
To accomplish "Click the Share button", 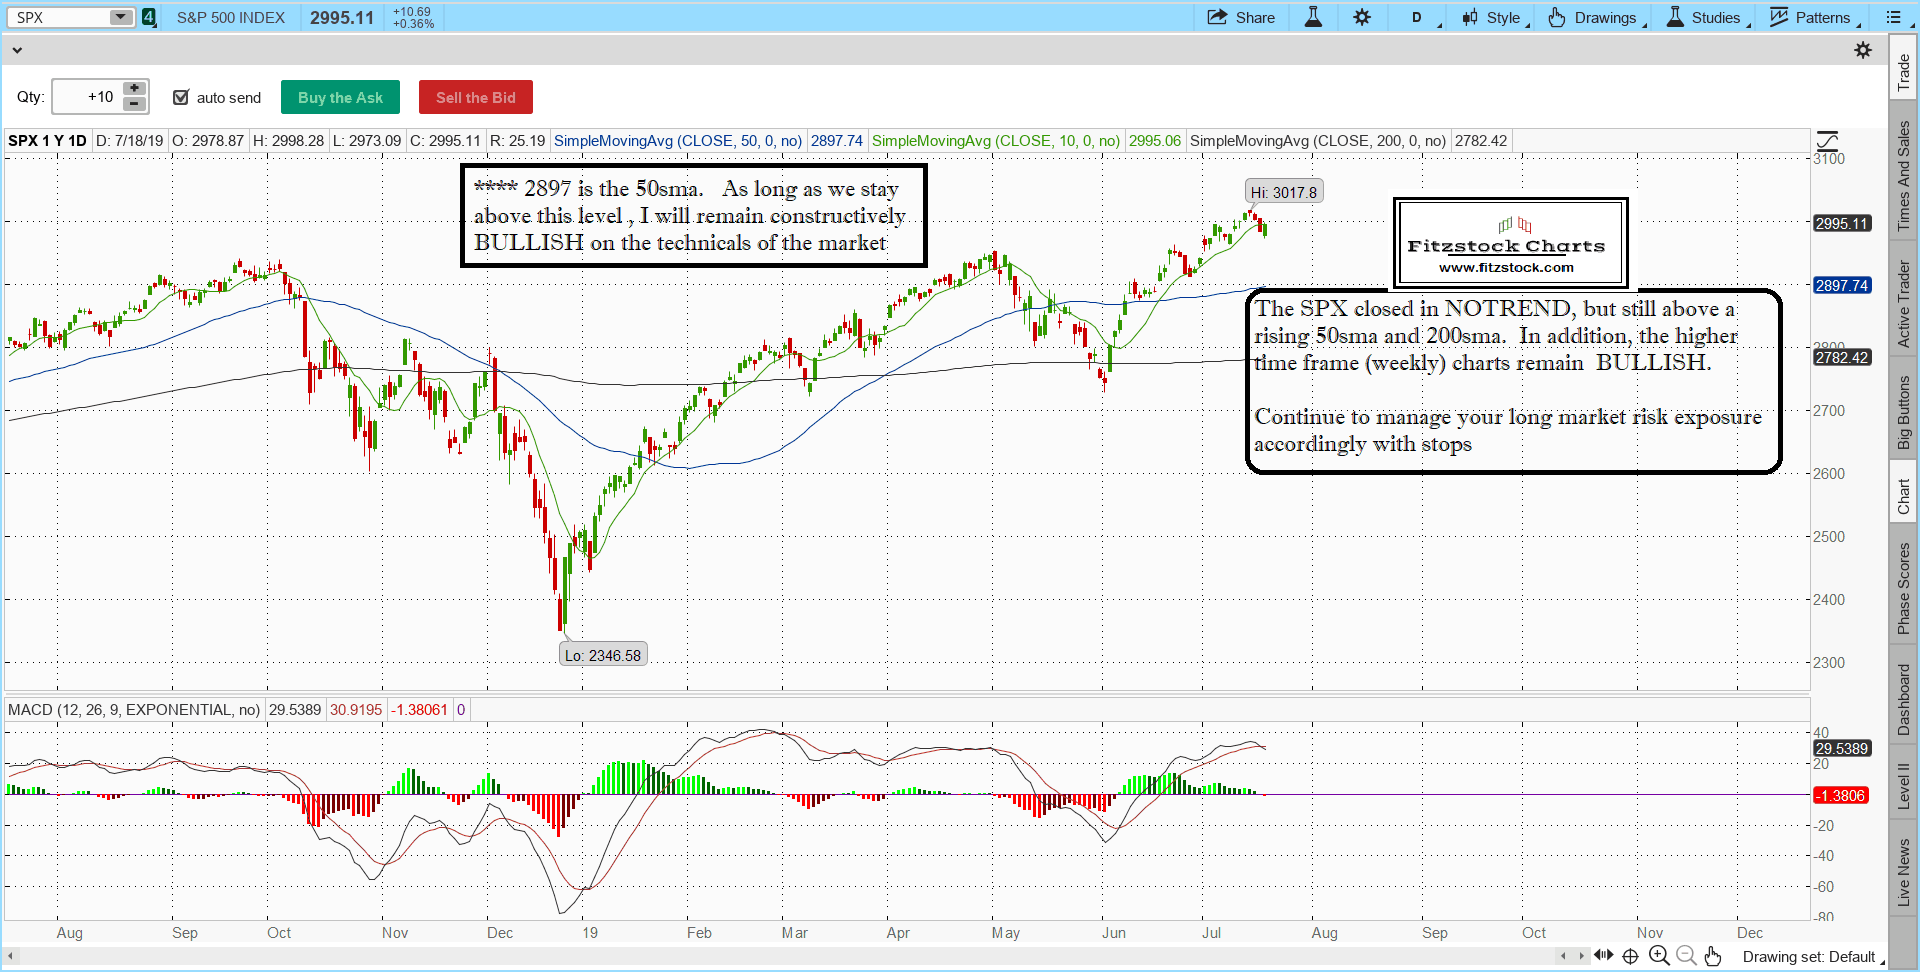I will 1241,17.
